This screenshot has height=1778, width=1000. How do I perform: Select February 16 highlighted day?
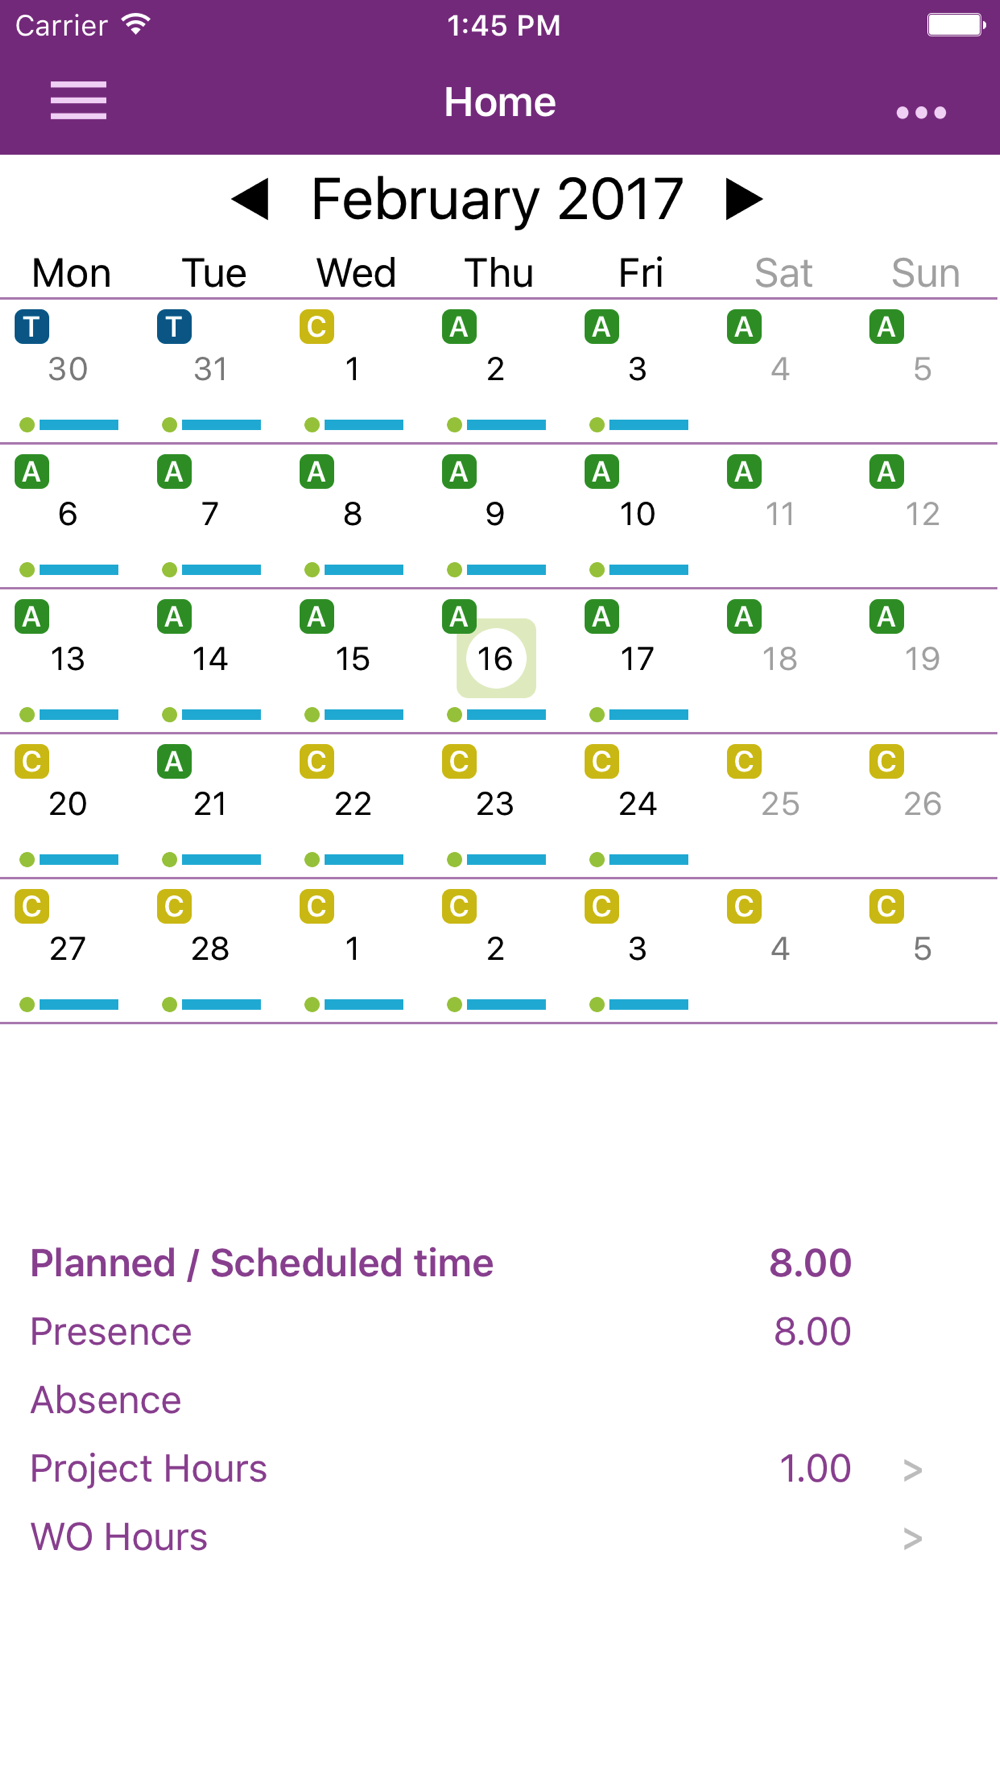tap(496, 658)
